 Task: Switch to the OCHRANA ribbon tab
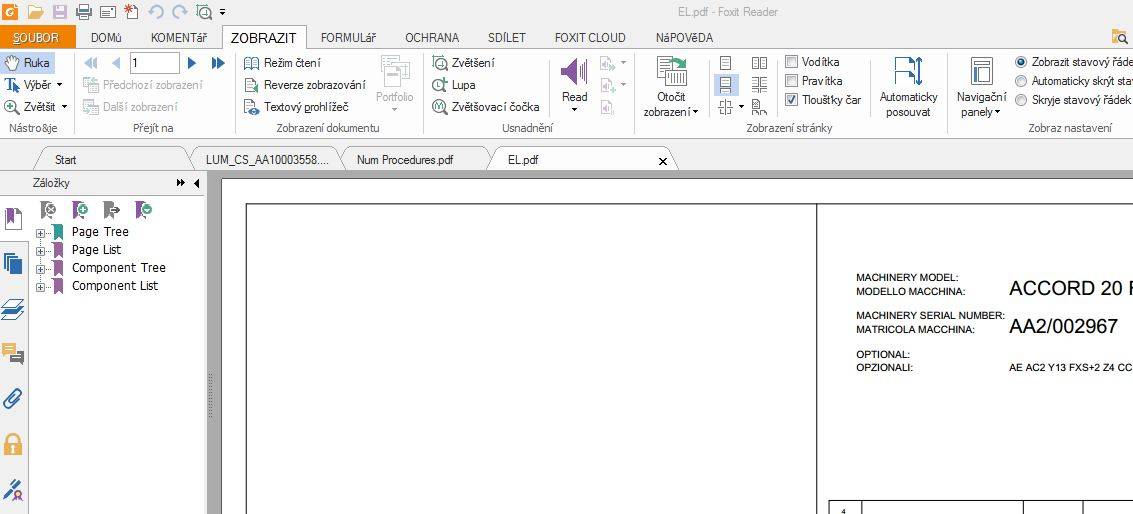[x=432, y=38]
